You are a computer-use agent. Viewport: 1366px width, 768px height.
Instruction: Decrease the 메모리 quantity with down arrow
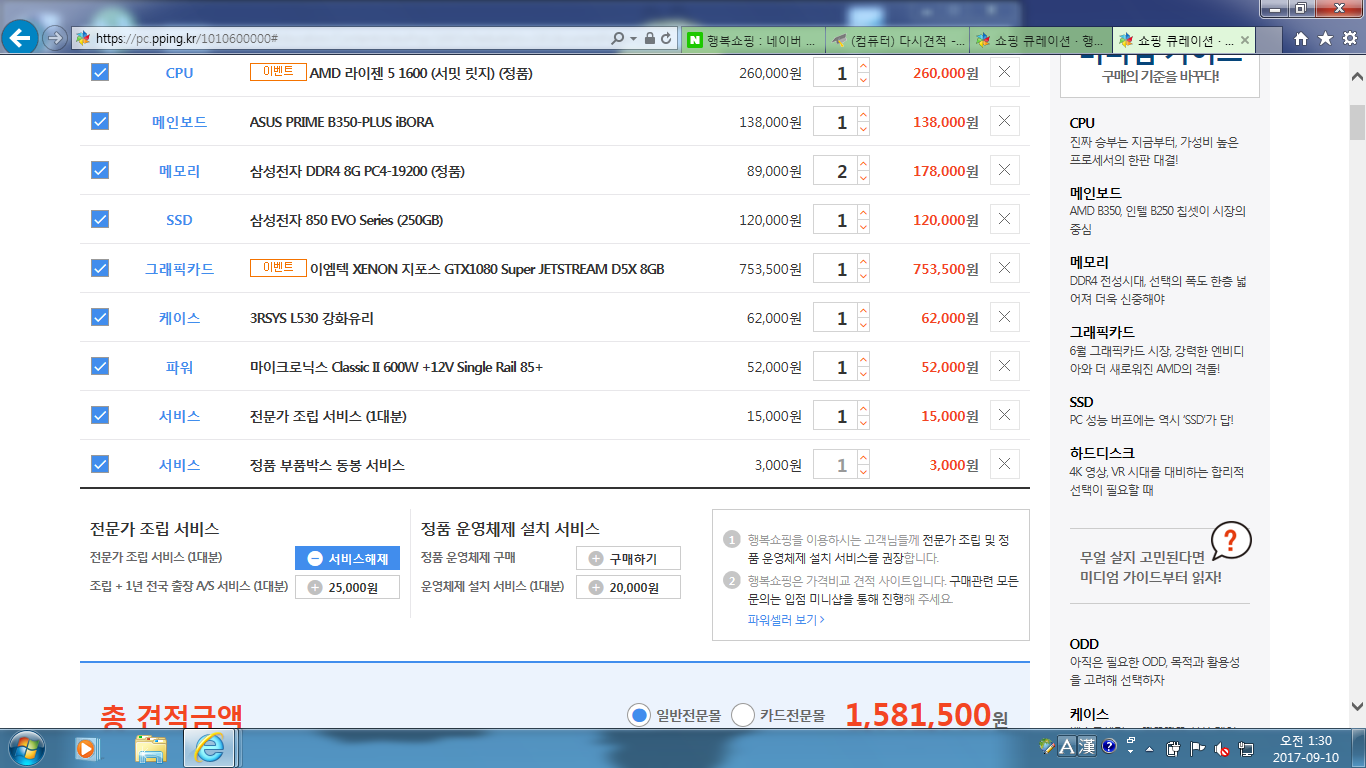[863, 178]
